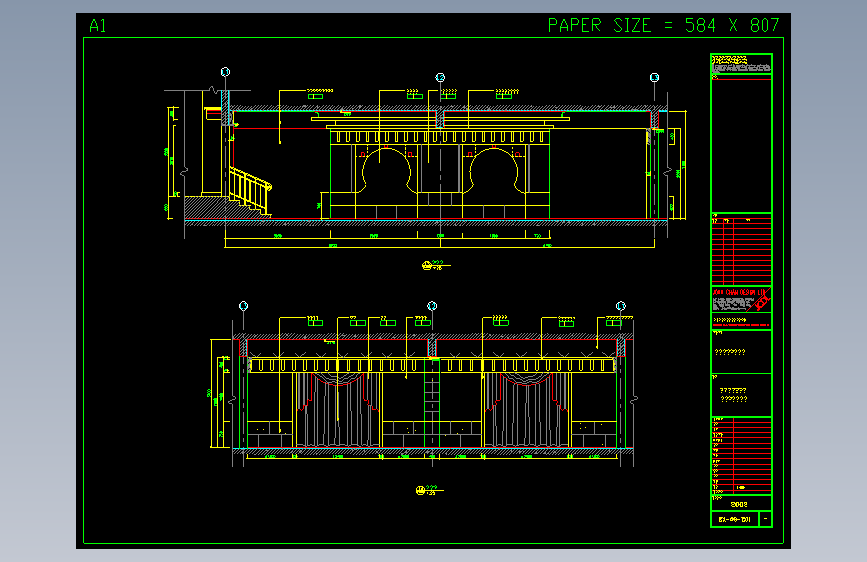Click the right curtain in the lower elevation
The width and height of the screenshot is (867, 562).
pyautogui.click(x=526, y=409)
